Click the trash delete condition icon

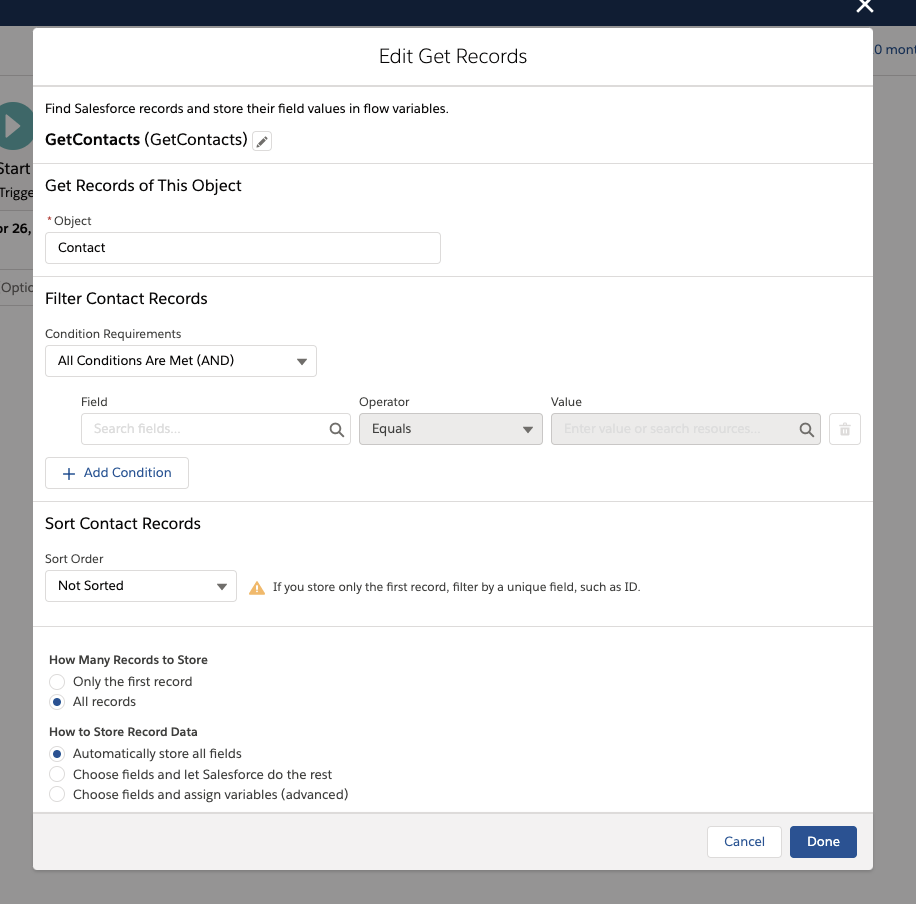(845, 429)
